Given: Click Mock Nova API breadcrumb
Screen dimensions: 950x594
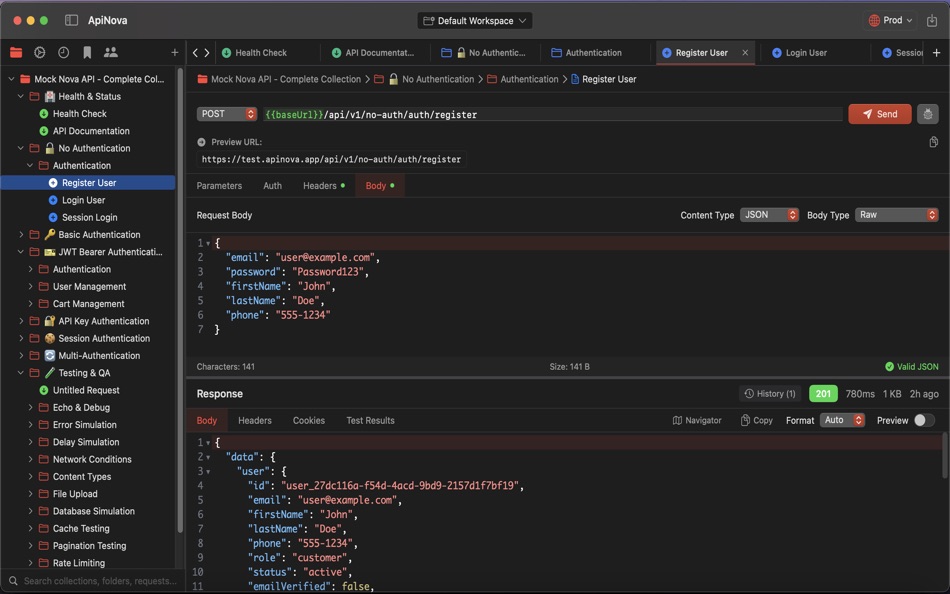Looking at the screenshot, I should click(279, 79).
